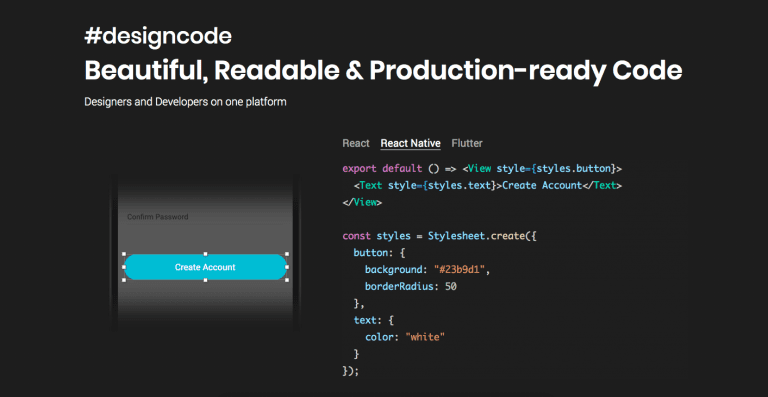Grab the top-left selection handle
Screen dimensions: 768x397
(124, 254)
